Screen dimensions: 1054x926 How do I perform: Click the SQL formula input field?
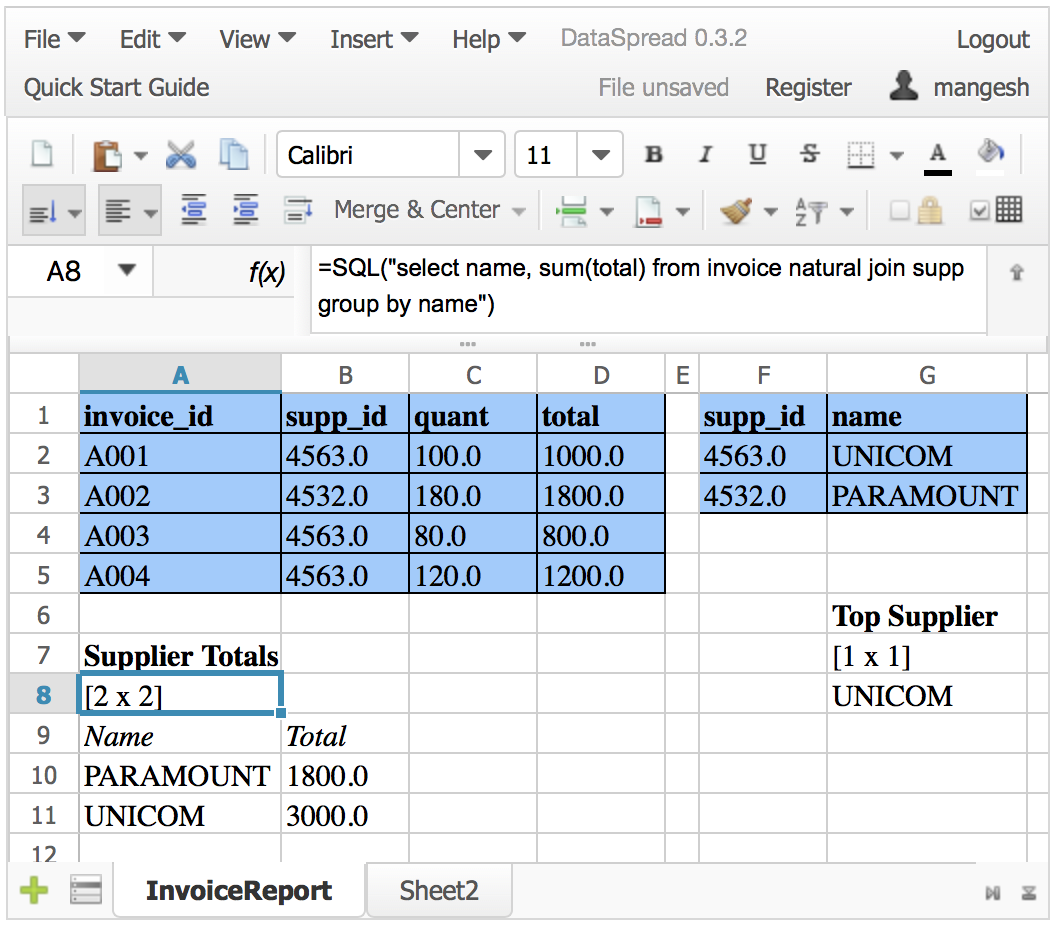[x=649, y=289]
